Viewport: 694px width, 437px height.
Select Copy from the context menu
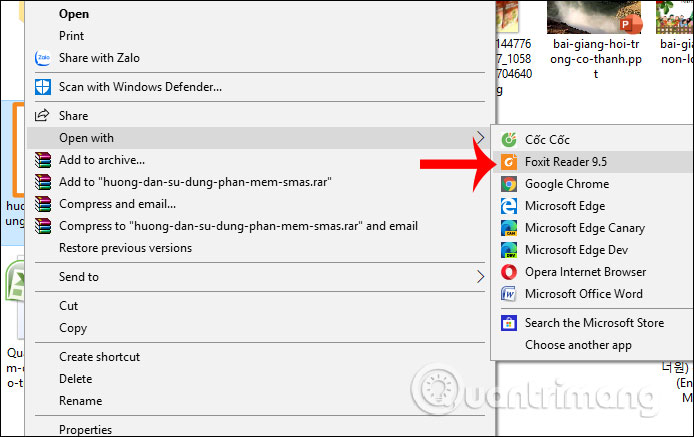[73, 328]
